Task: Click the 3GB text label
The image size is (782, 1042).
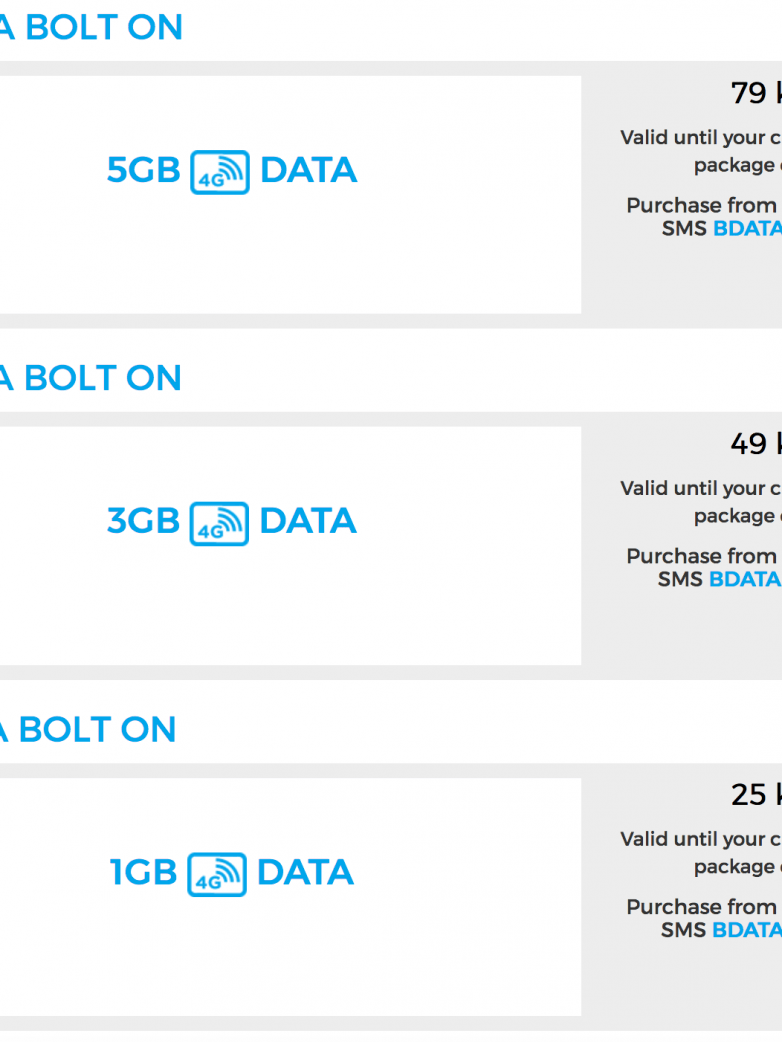Action: [143, 522]
